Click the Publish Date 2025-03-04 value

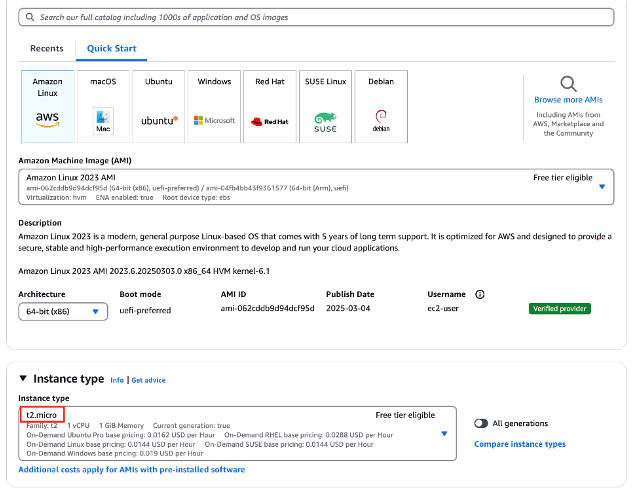pos(348,308)
